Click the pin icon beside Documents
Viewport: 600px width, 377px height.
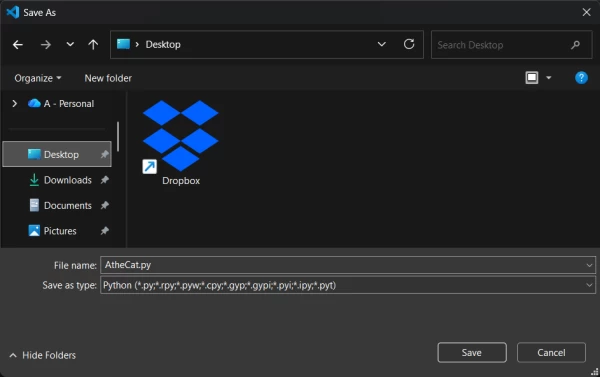click(x=104, y=206)
